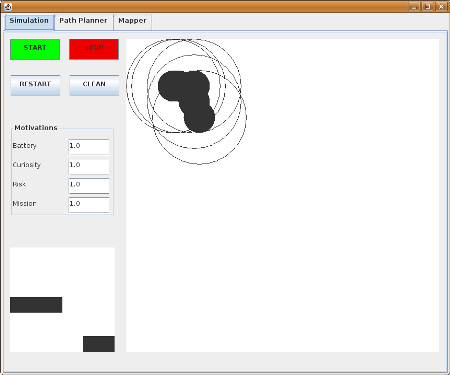Click the wide dark bar in the minimap panel
This screenshot has width=450, height=375.
[36, 305]
